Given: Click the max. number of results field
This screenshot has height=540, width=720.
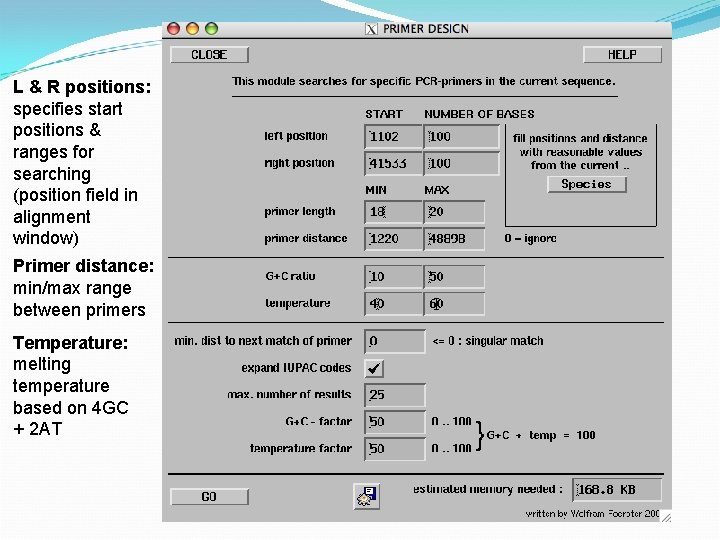Looking at the screenshot, I should click(395, 395).
